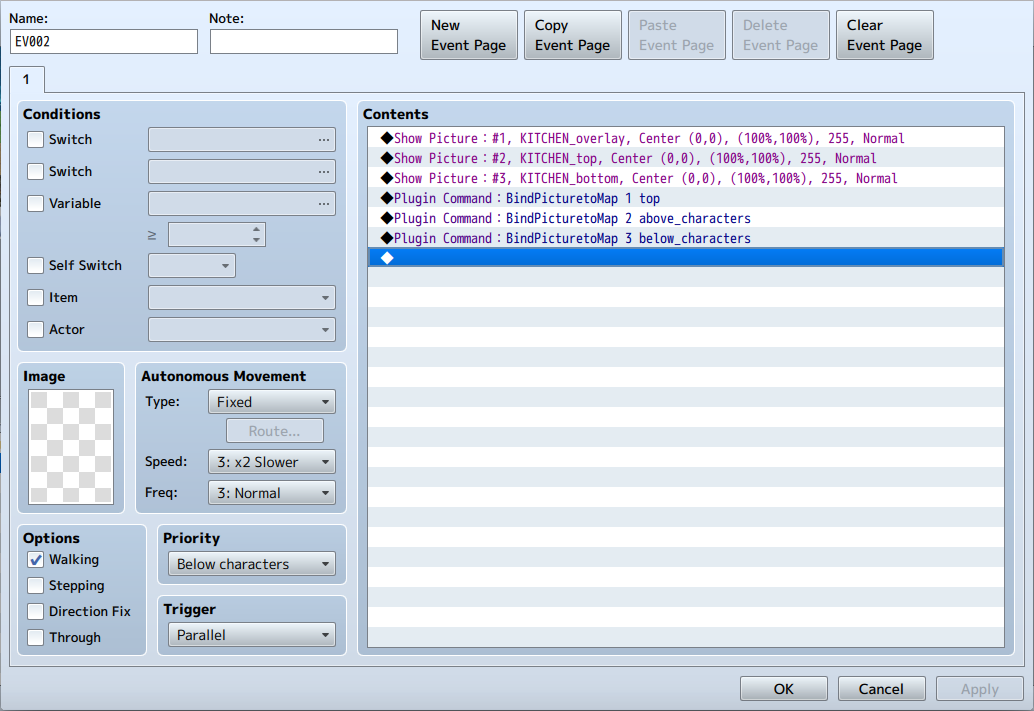The image size is (1034, 711).
Task: Click into the event Name field
Action: [x=104, y=42]
